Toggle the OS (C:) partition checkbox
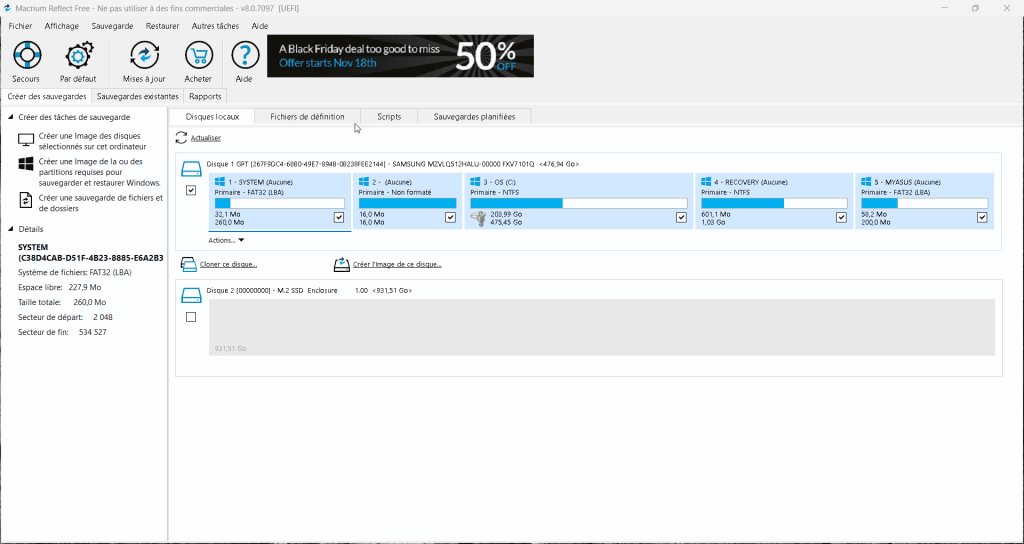This screenshot has height=544, width=1024. tap(681, 217)
